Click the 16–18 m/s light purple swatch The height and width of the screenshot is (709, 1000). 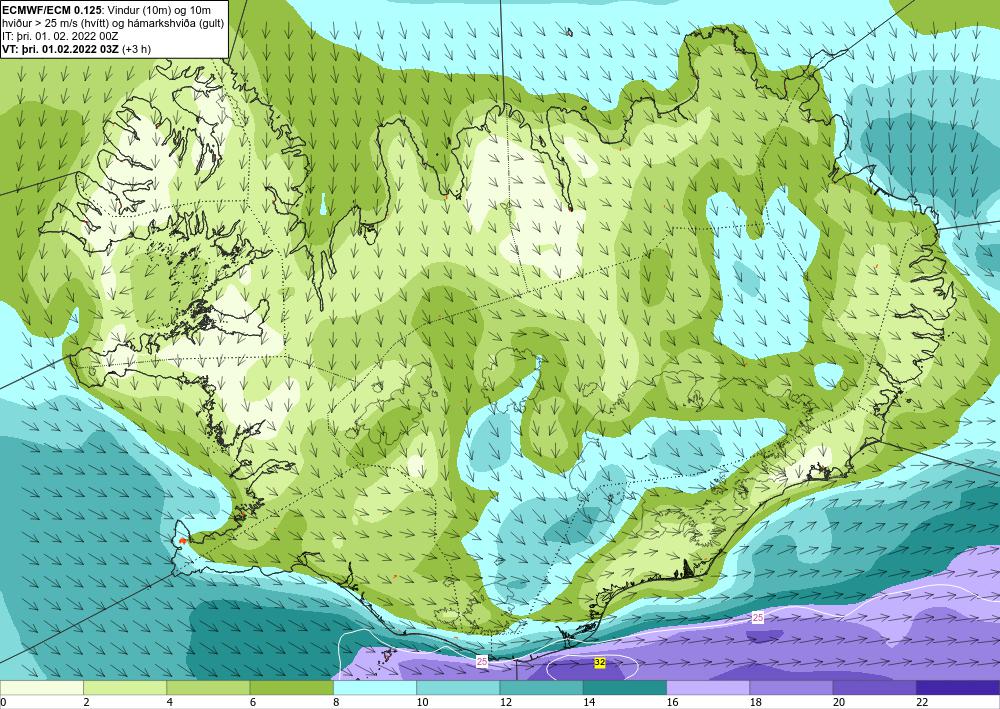tap(708, 687)
